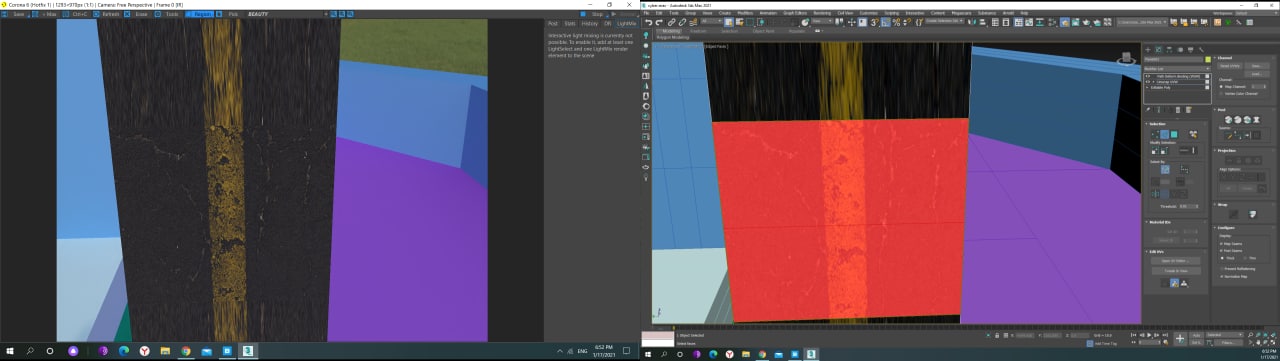1280x361 pixels.
Task: Toggle visibility eye of Unwrap UVW modifier
Action: point(1148,81)
